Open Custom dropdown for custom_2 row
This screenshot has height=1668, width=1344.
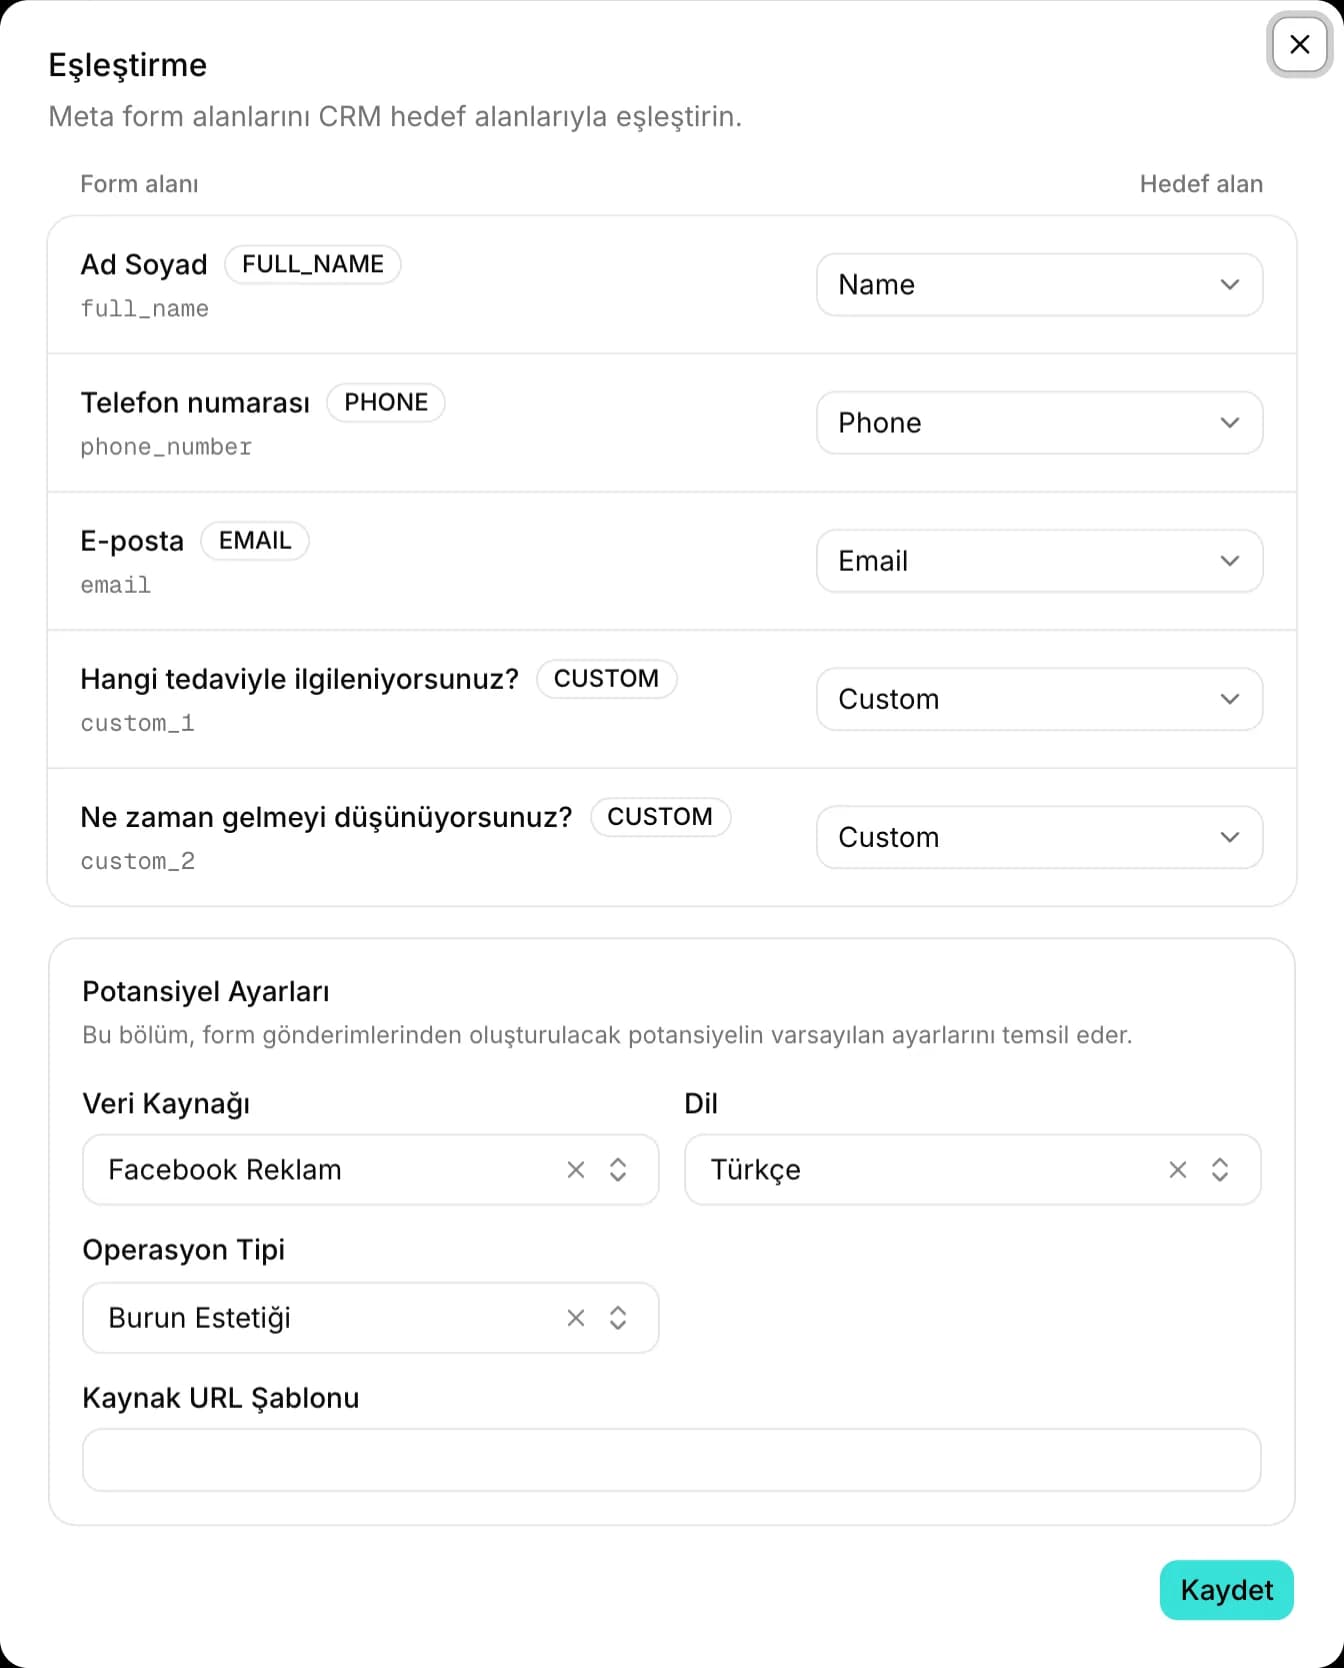point(1039,837)
